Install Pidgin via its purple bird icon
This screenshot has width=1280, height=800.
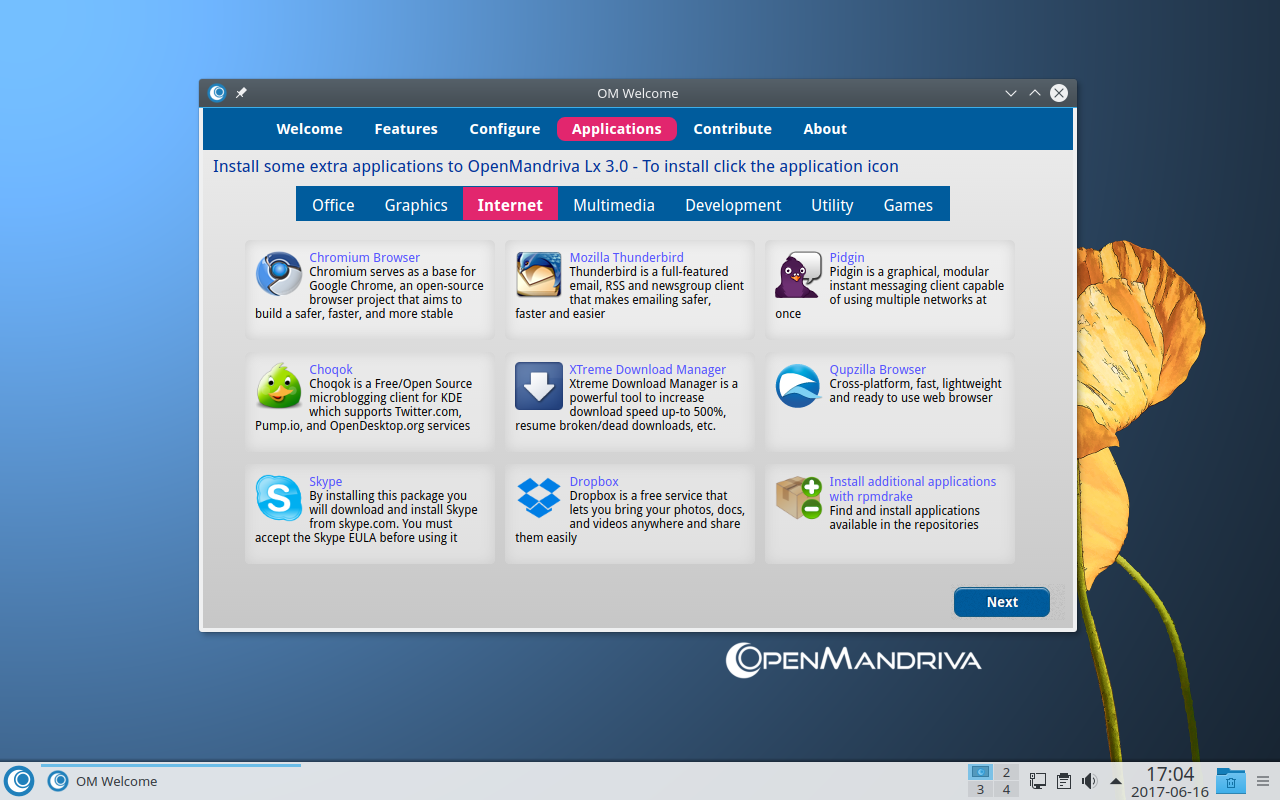point(798,275)
